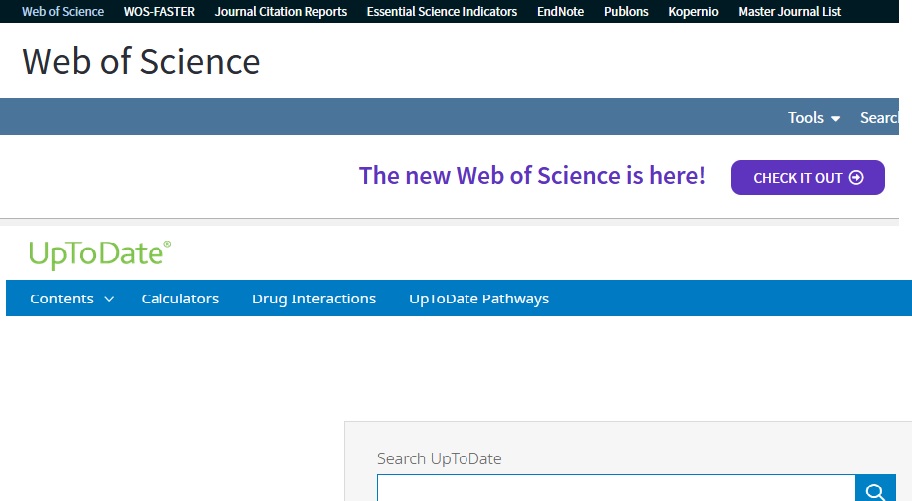This screenshot has width=912, height=501.
Task: Click the UpToDate logo
Action: [x=100, y=255]
